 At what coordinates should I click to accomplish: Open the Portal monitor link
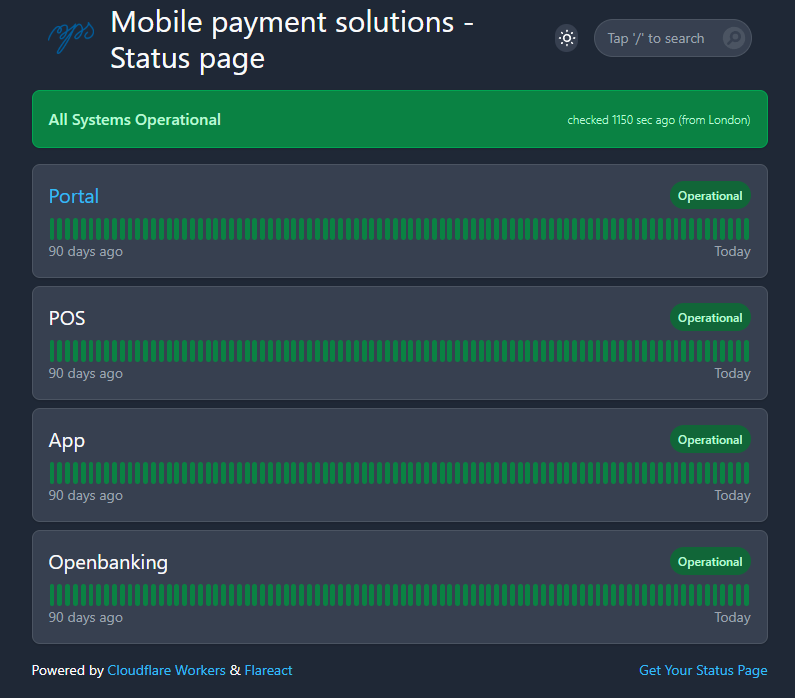(x=74, y=196)
